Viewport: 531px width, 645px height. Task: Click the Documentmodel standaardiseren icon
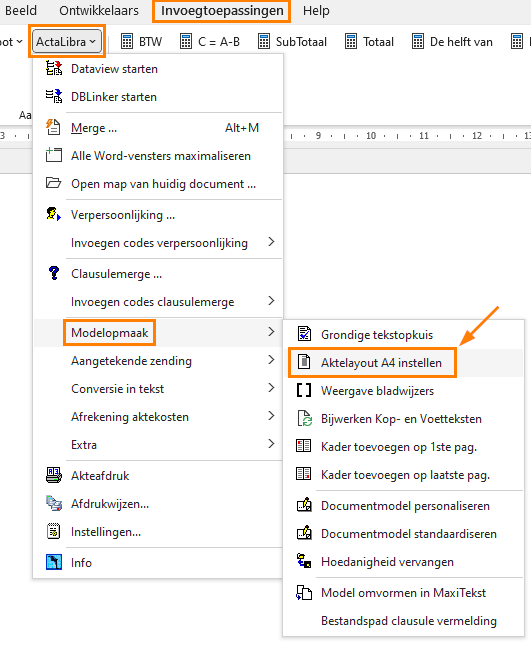pyautogui.click(x=304, y=533)
